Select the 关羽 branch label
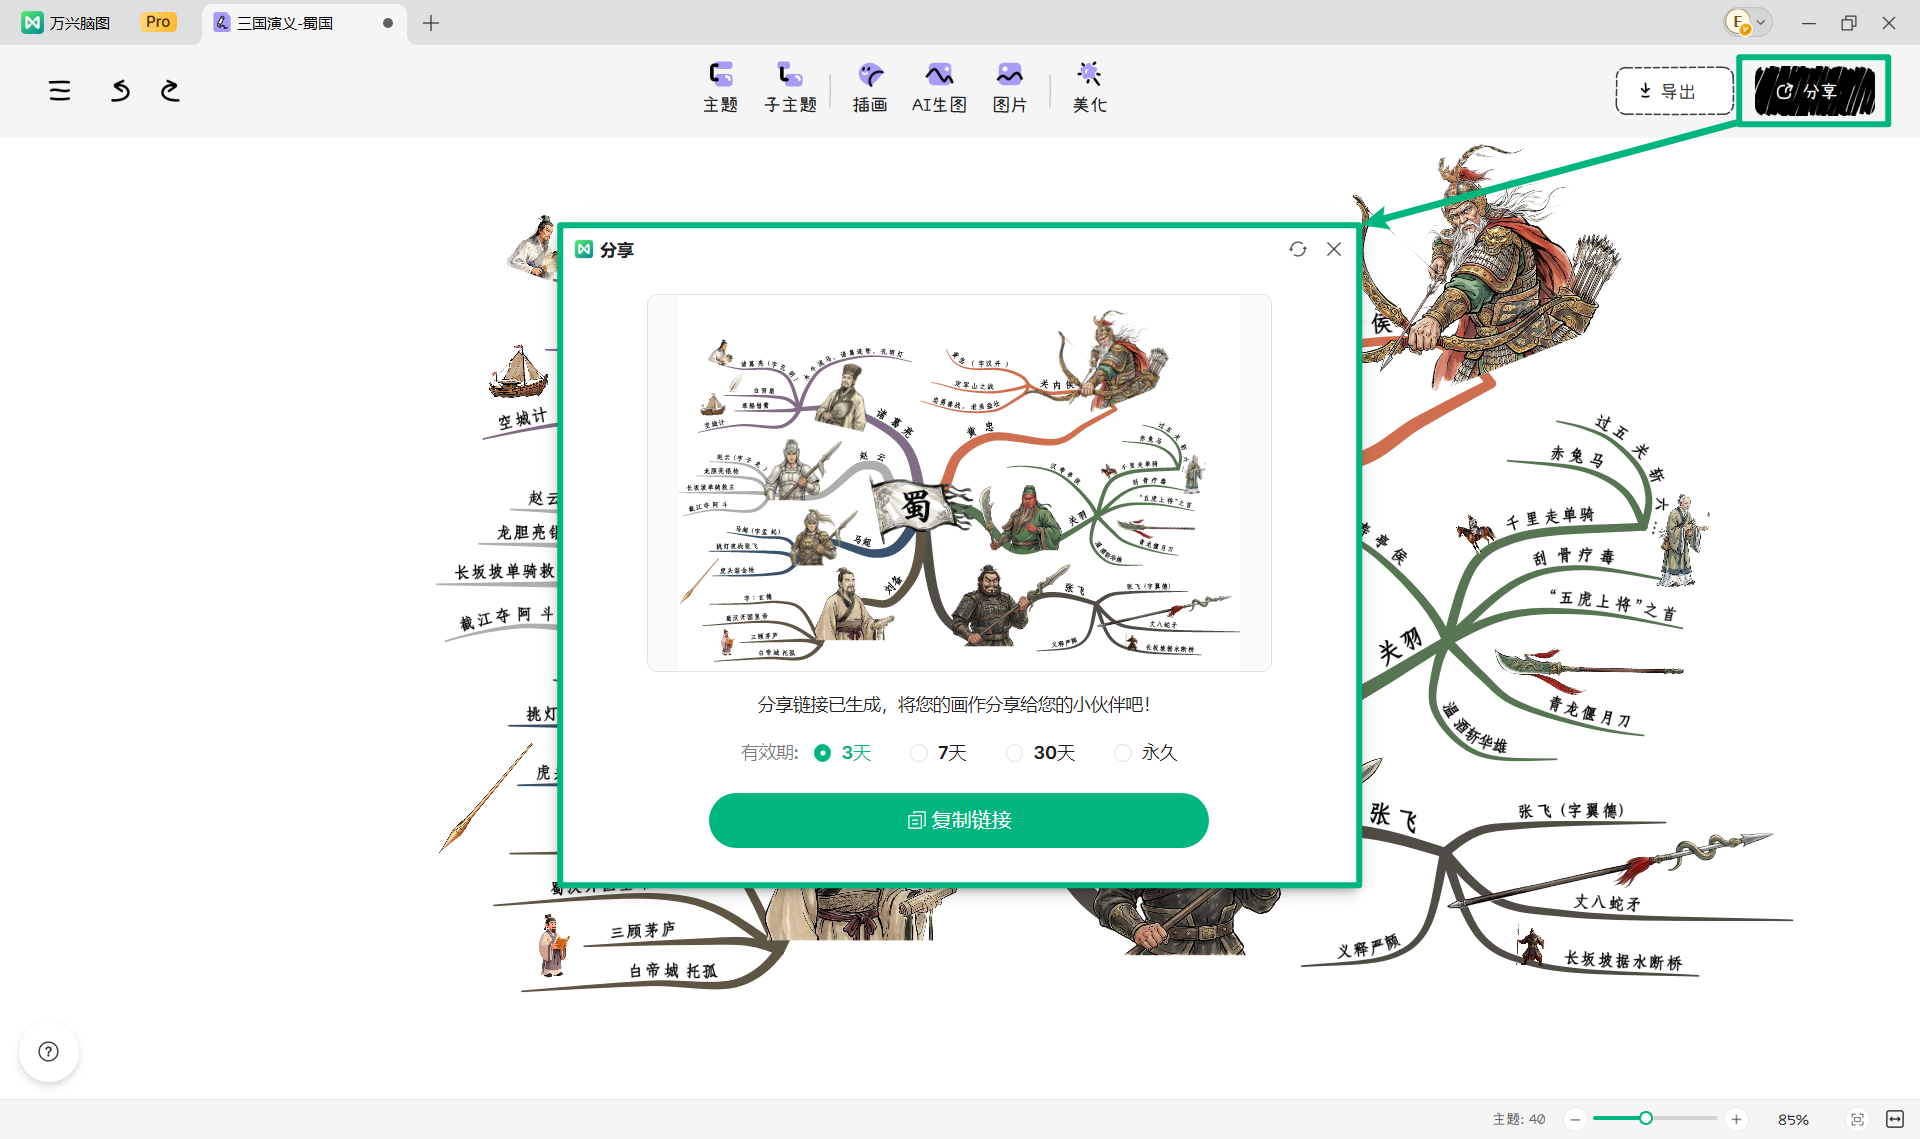Viewport: 1920px width, 1139px height. click(x=1400, y=646)
